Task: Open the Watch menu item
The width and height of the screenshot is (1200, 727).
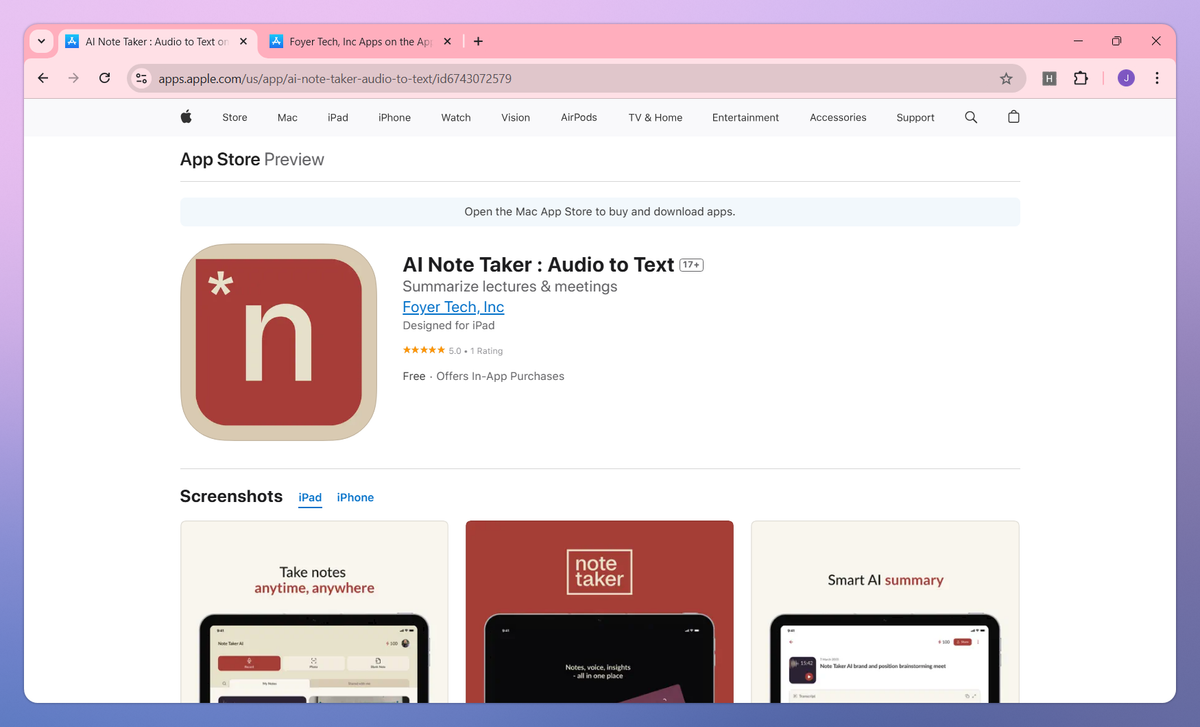Action: pyautogui.click(x=456, y=118)
